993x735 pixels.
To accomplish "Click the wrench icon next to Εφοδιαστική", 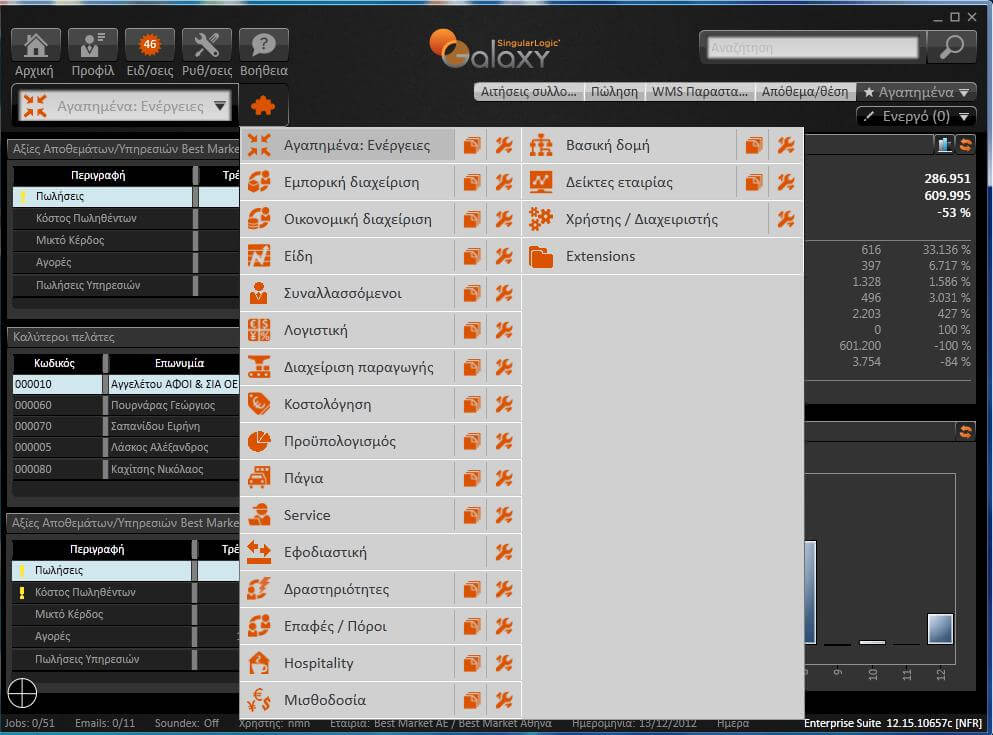I will tap(504, 552).
